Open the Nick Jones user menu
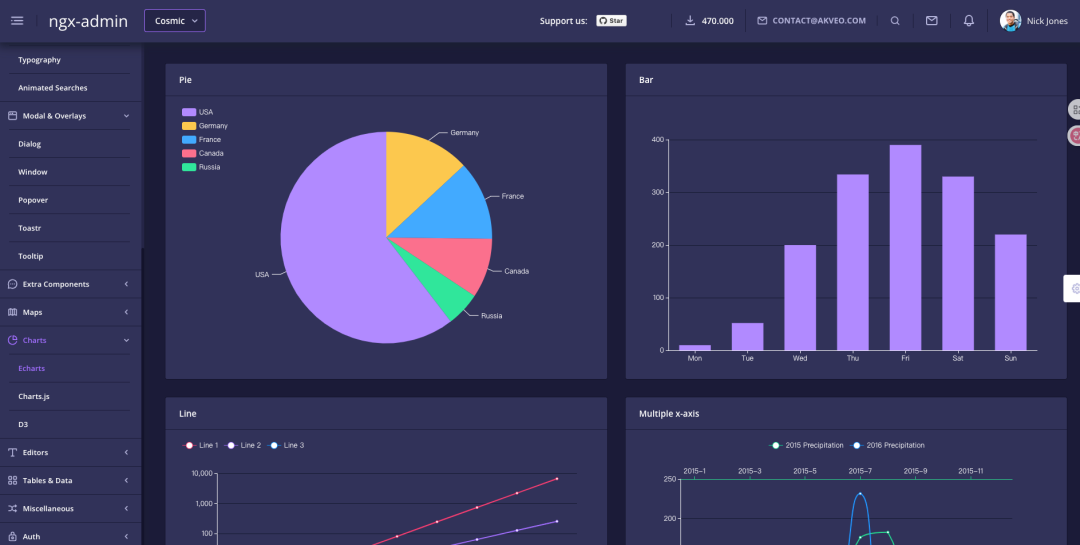The width and height of the screenshot is (1080, 545). (1047, 21)
